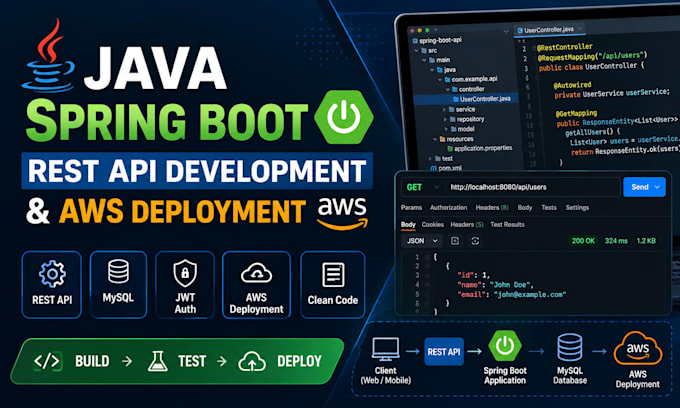Collapse the src folder in project tree

point(417,51)
